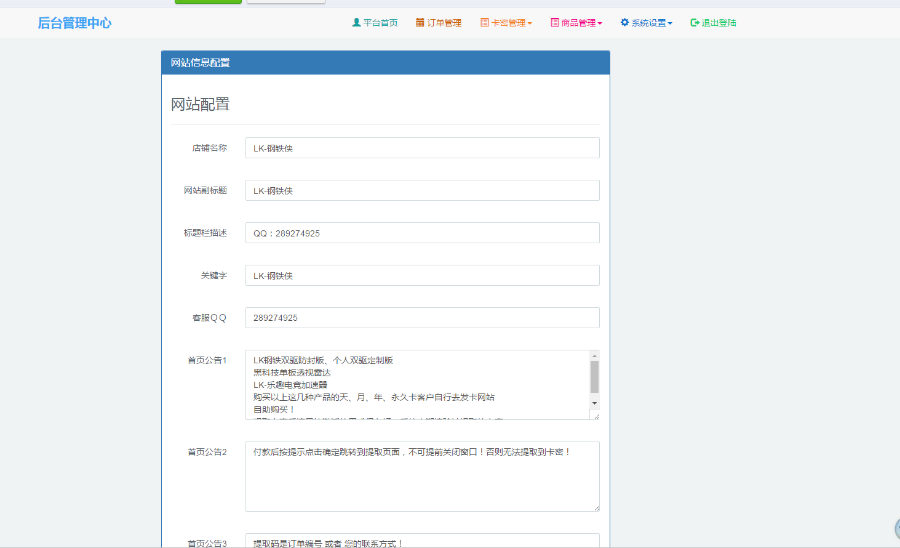Viewport: 900px width, 548px height.
Task: Click the 首页公告1 scrollbar thumb
Action: pyautogui.click(x=595, y=376)
